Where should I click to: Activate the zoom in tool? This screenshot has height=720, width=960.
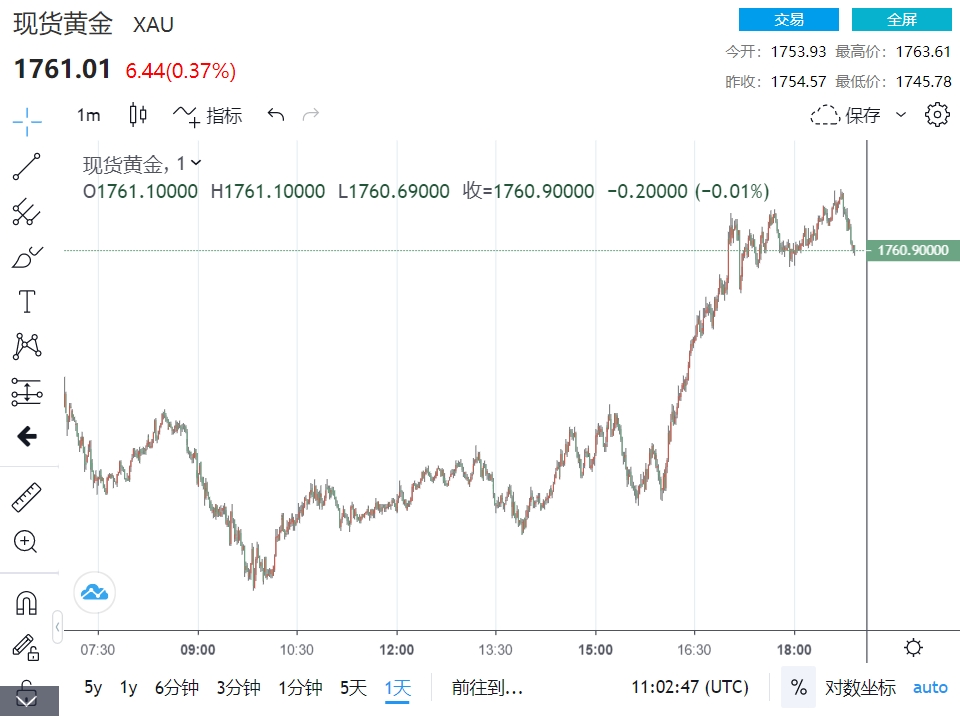point(27,542)
